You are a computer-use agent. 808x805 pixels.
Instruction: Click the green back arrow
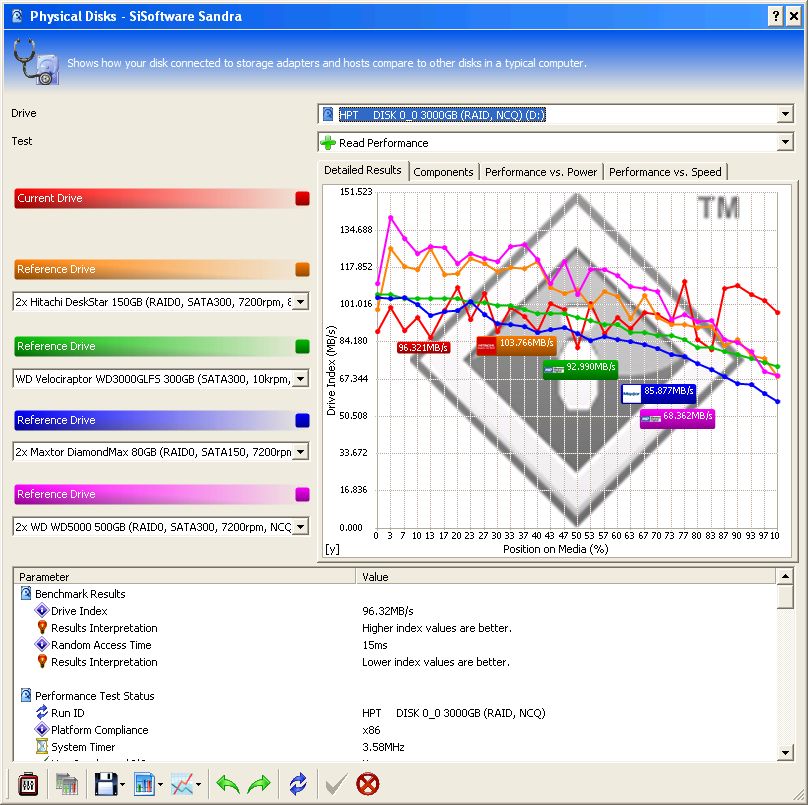coord(228,784)
